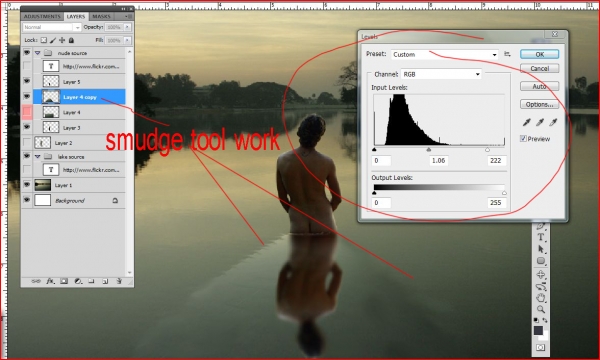The width and height of the screenshot is (600, 360).
Task: Toggle Quick Mask mode icon
Action: (540, 347)
